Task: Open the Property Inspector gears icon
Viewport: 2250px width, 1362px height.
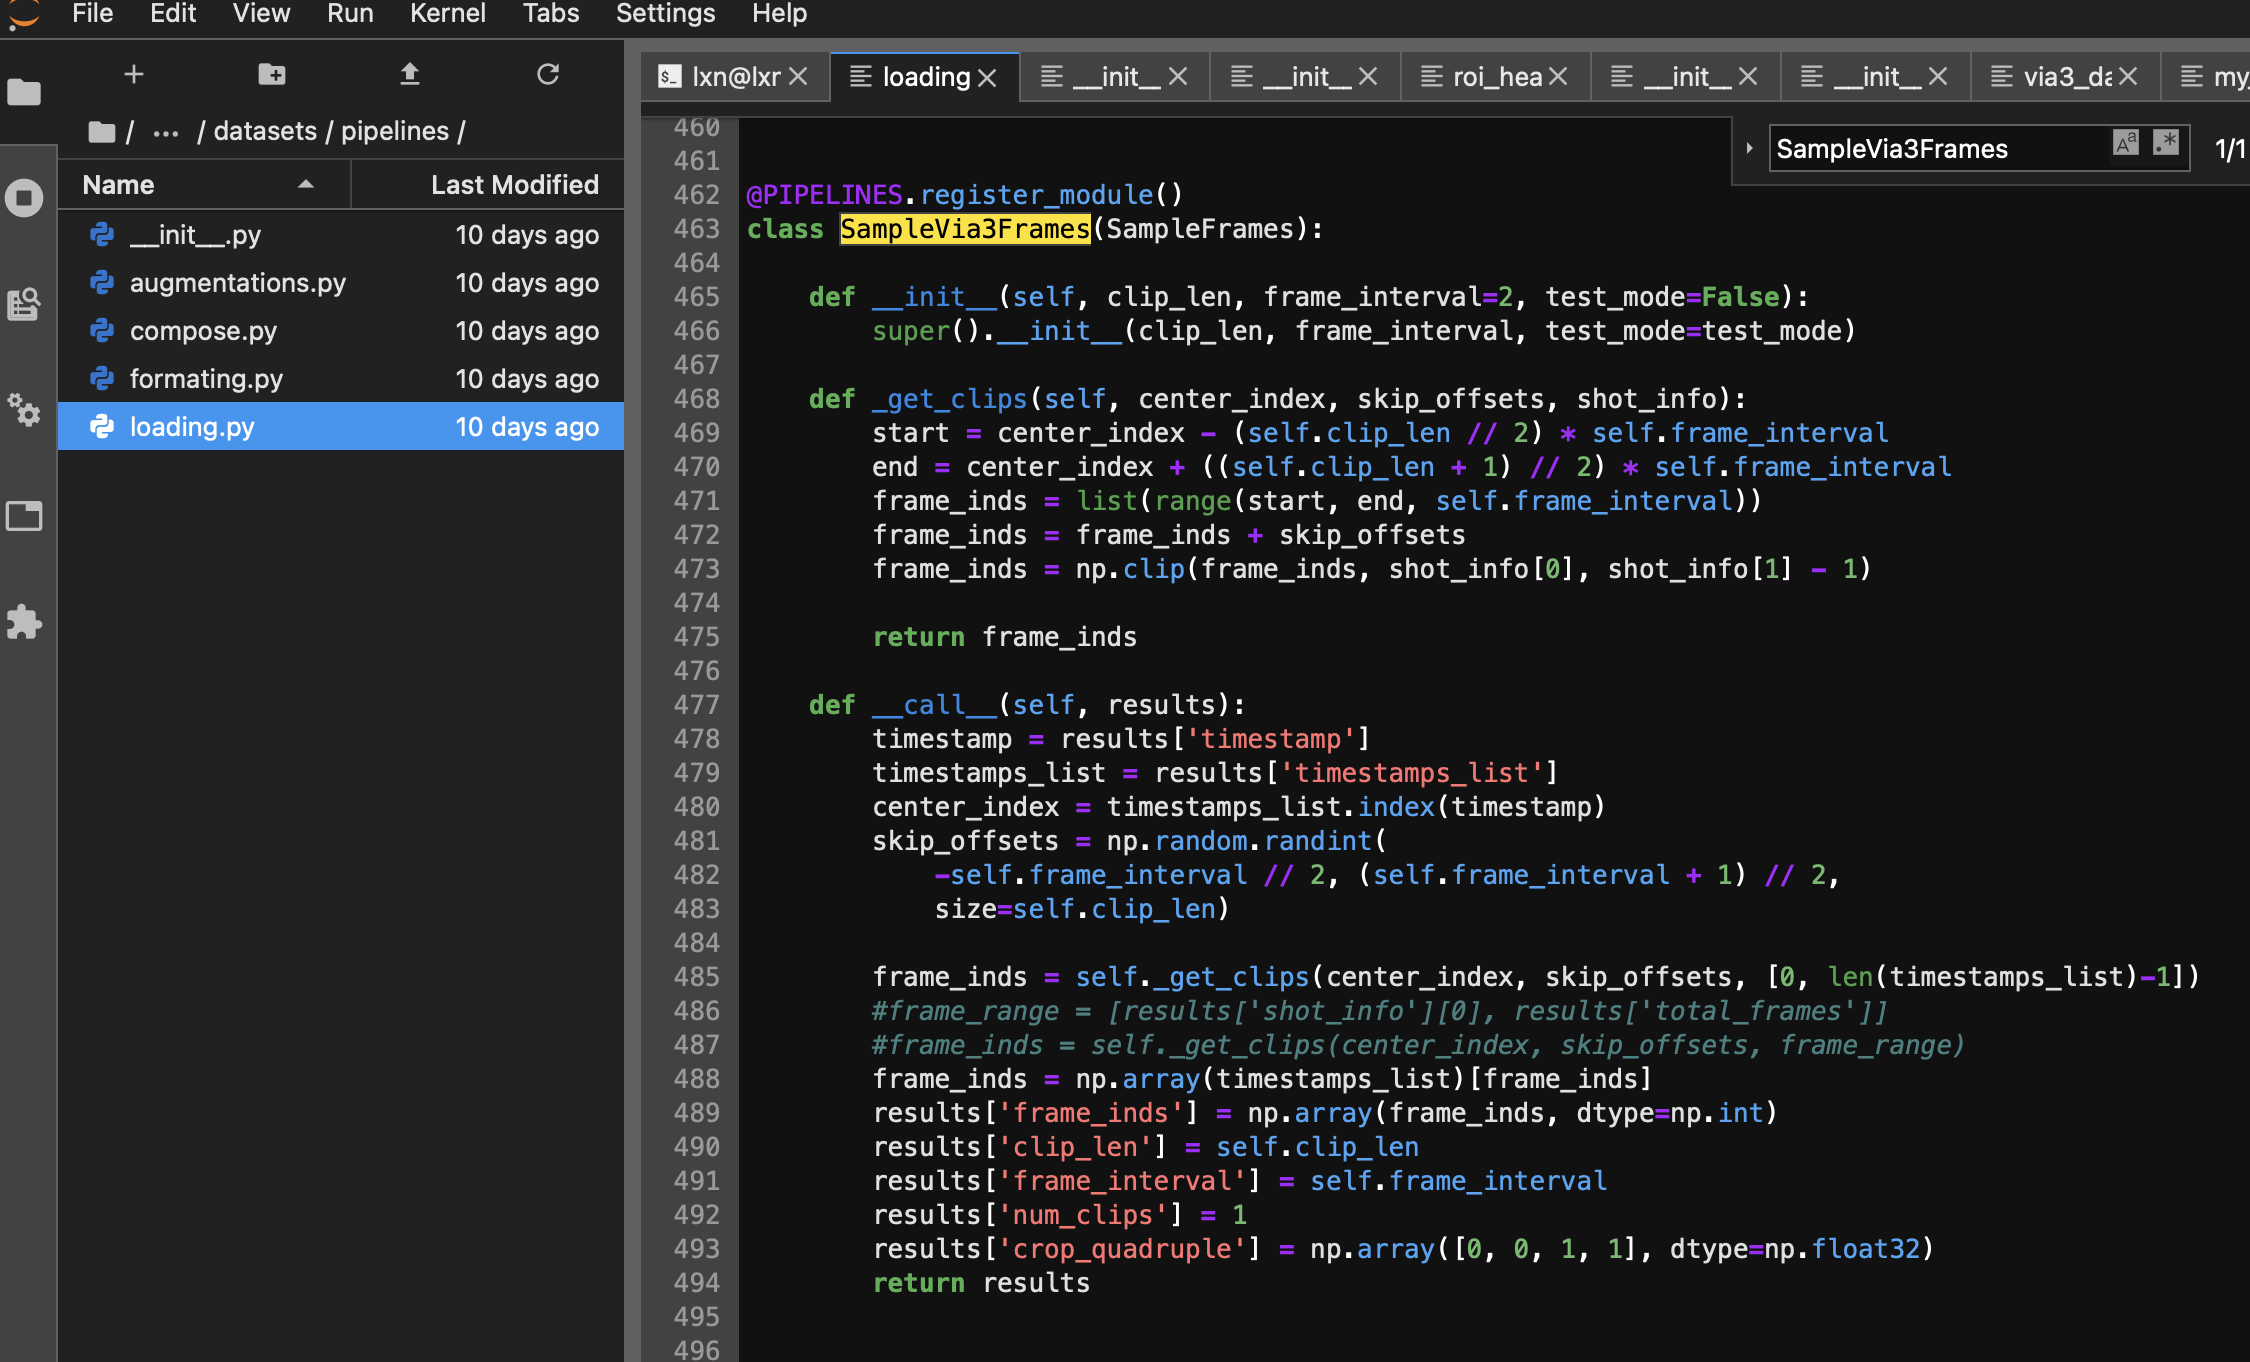Action: click(x=24, y=409)
